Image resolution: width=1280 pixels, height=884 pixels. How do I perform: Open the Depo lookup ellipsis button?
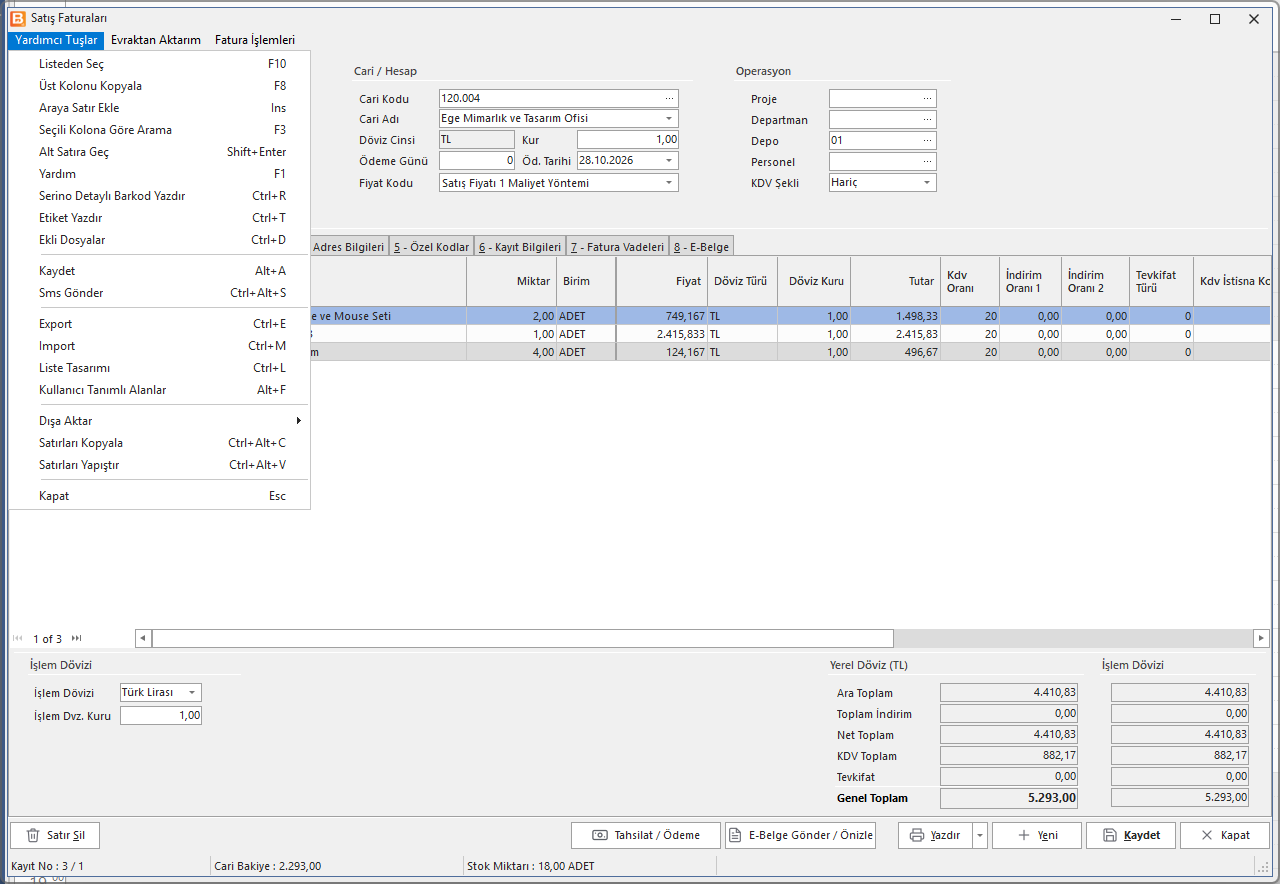click(x=928, y=140)
